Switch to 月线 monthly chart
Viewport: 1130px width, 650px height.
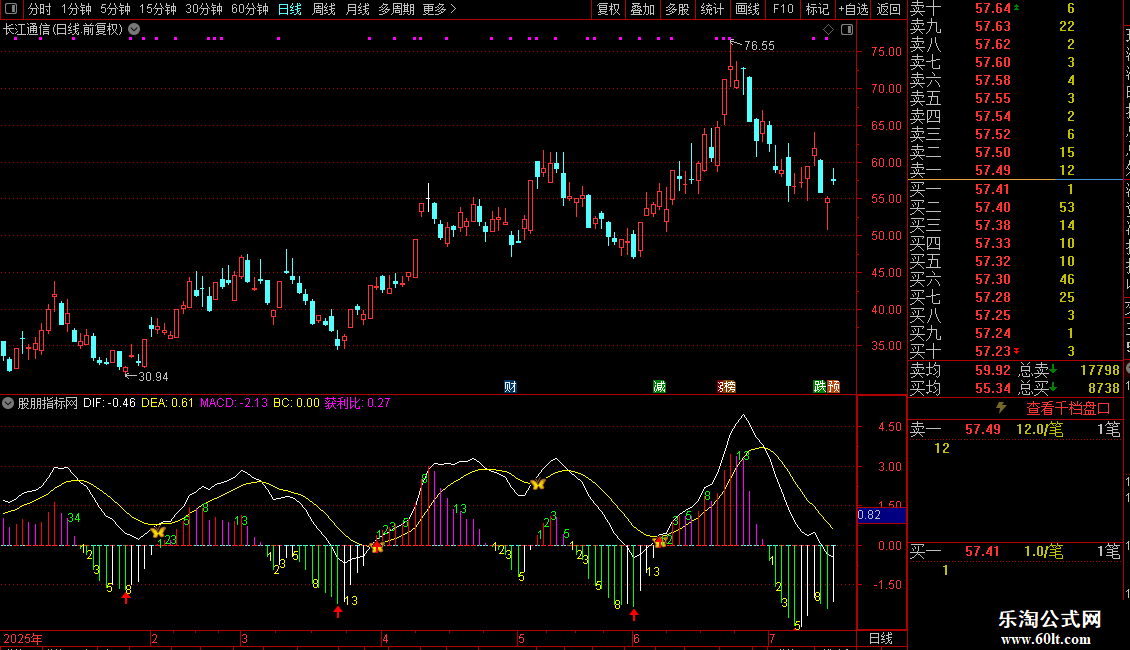coord(357,9)
